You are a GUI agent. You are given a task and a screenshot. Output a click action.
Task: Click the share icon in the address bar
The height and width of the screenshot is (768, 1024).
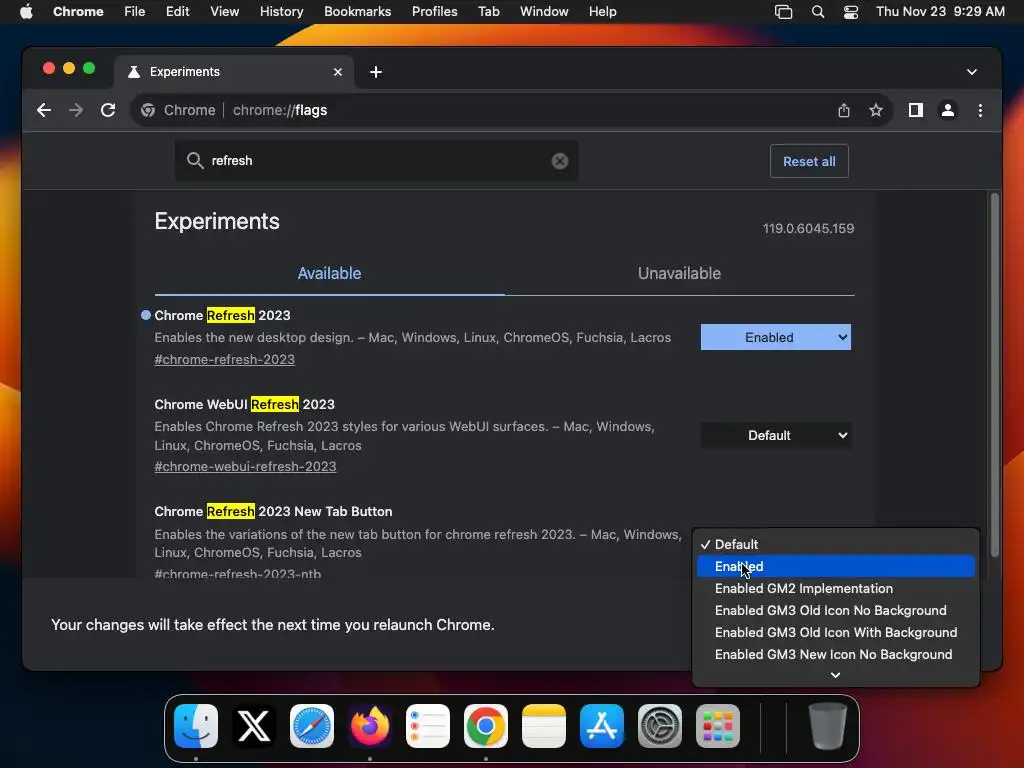[x=844, y=110]
